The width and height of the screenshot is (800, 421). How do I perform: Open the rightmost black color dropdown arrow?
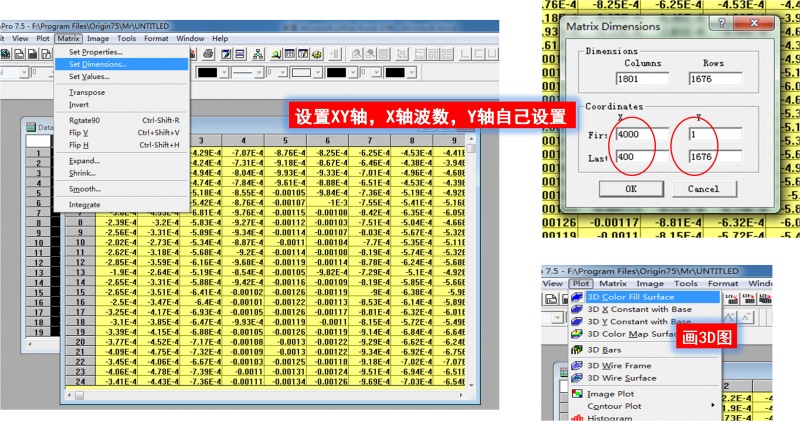pos(411,72)
